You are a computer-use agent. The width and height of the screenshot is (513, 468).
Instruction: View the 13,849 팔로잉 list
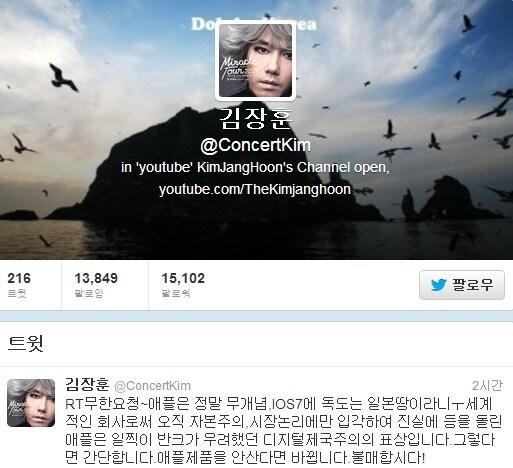point(96,285)
